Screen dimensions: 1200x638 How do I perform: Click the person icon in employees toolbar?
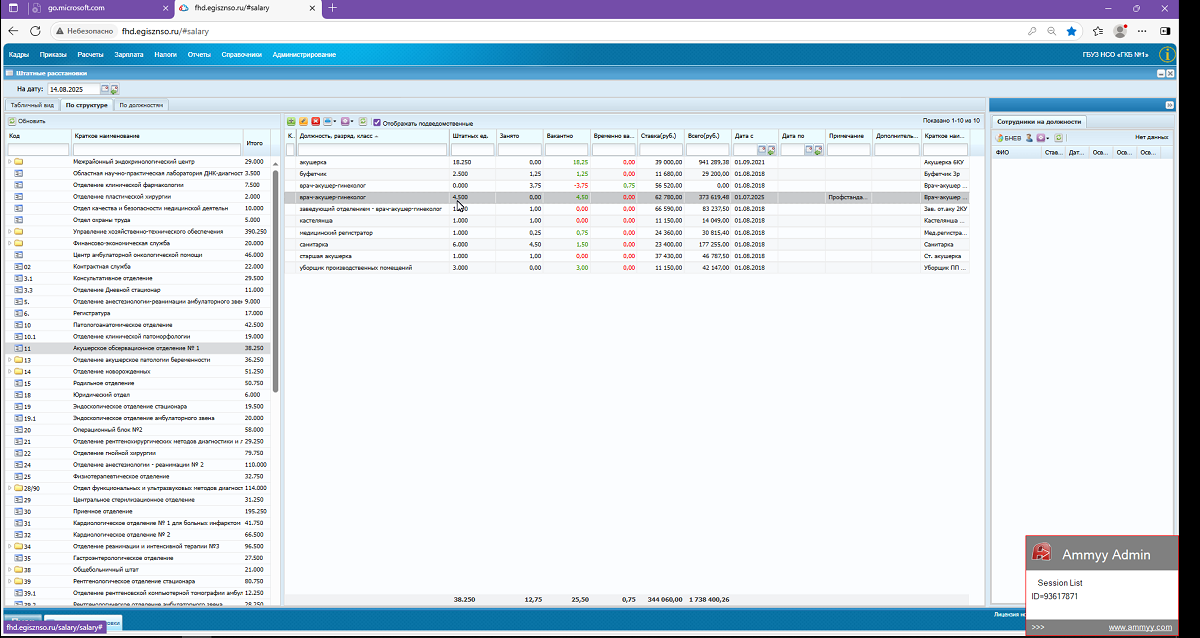[x=1029, y=137]
